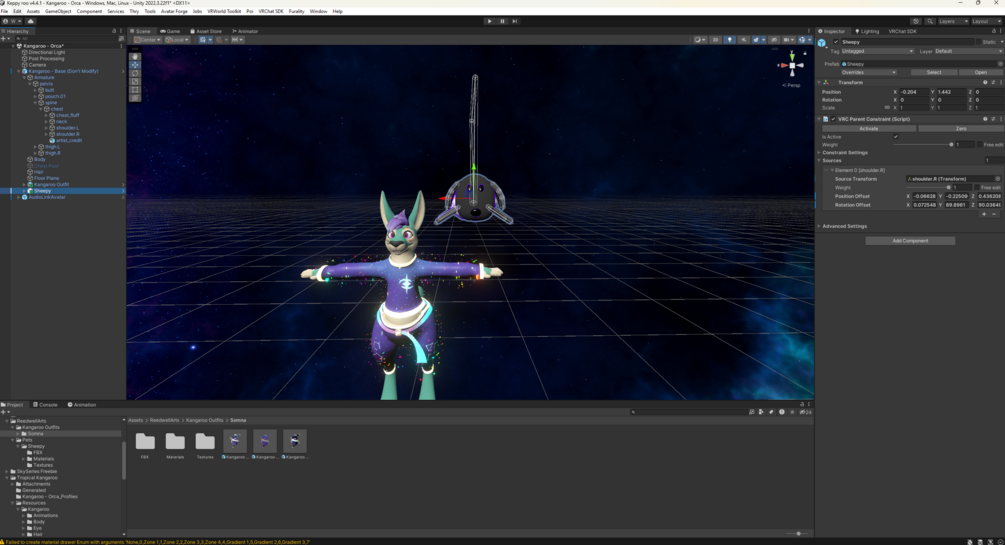Click the Hierarchy panel lock icon

click(114, 31)
